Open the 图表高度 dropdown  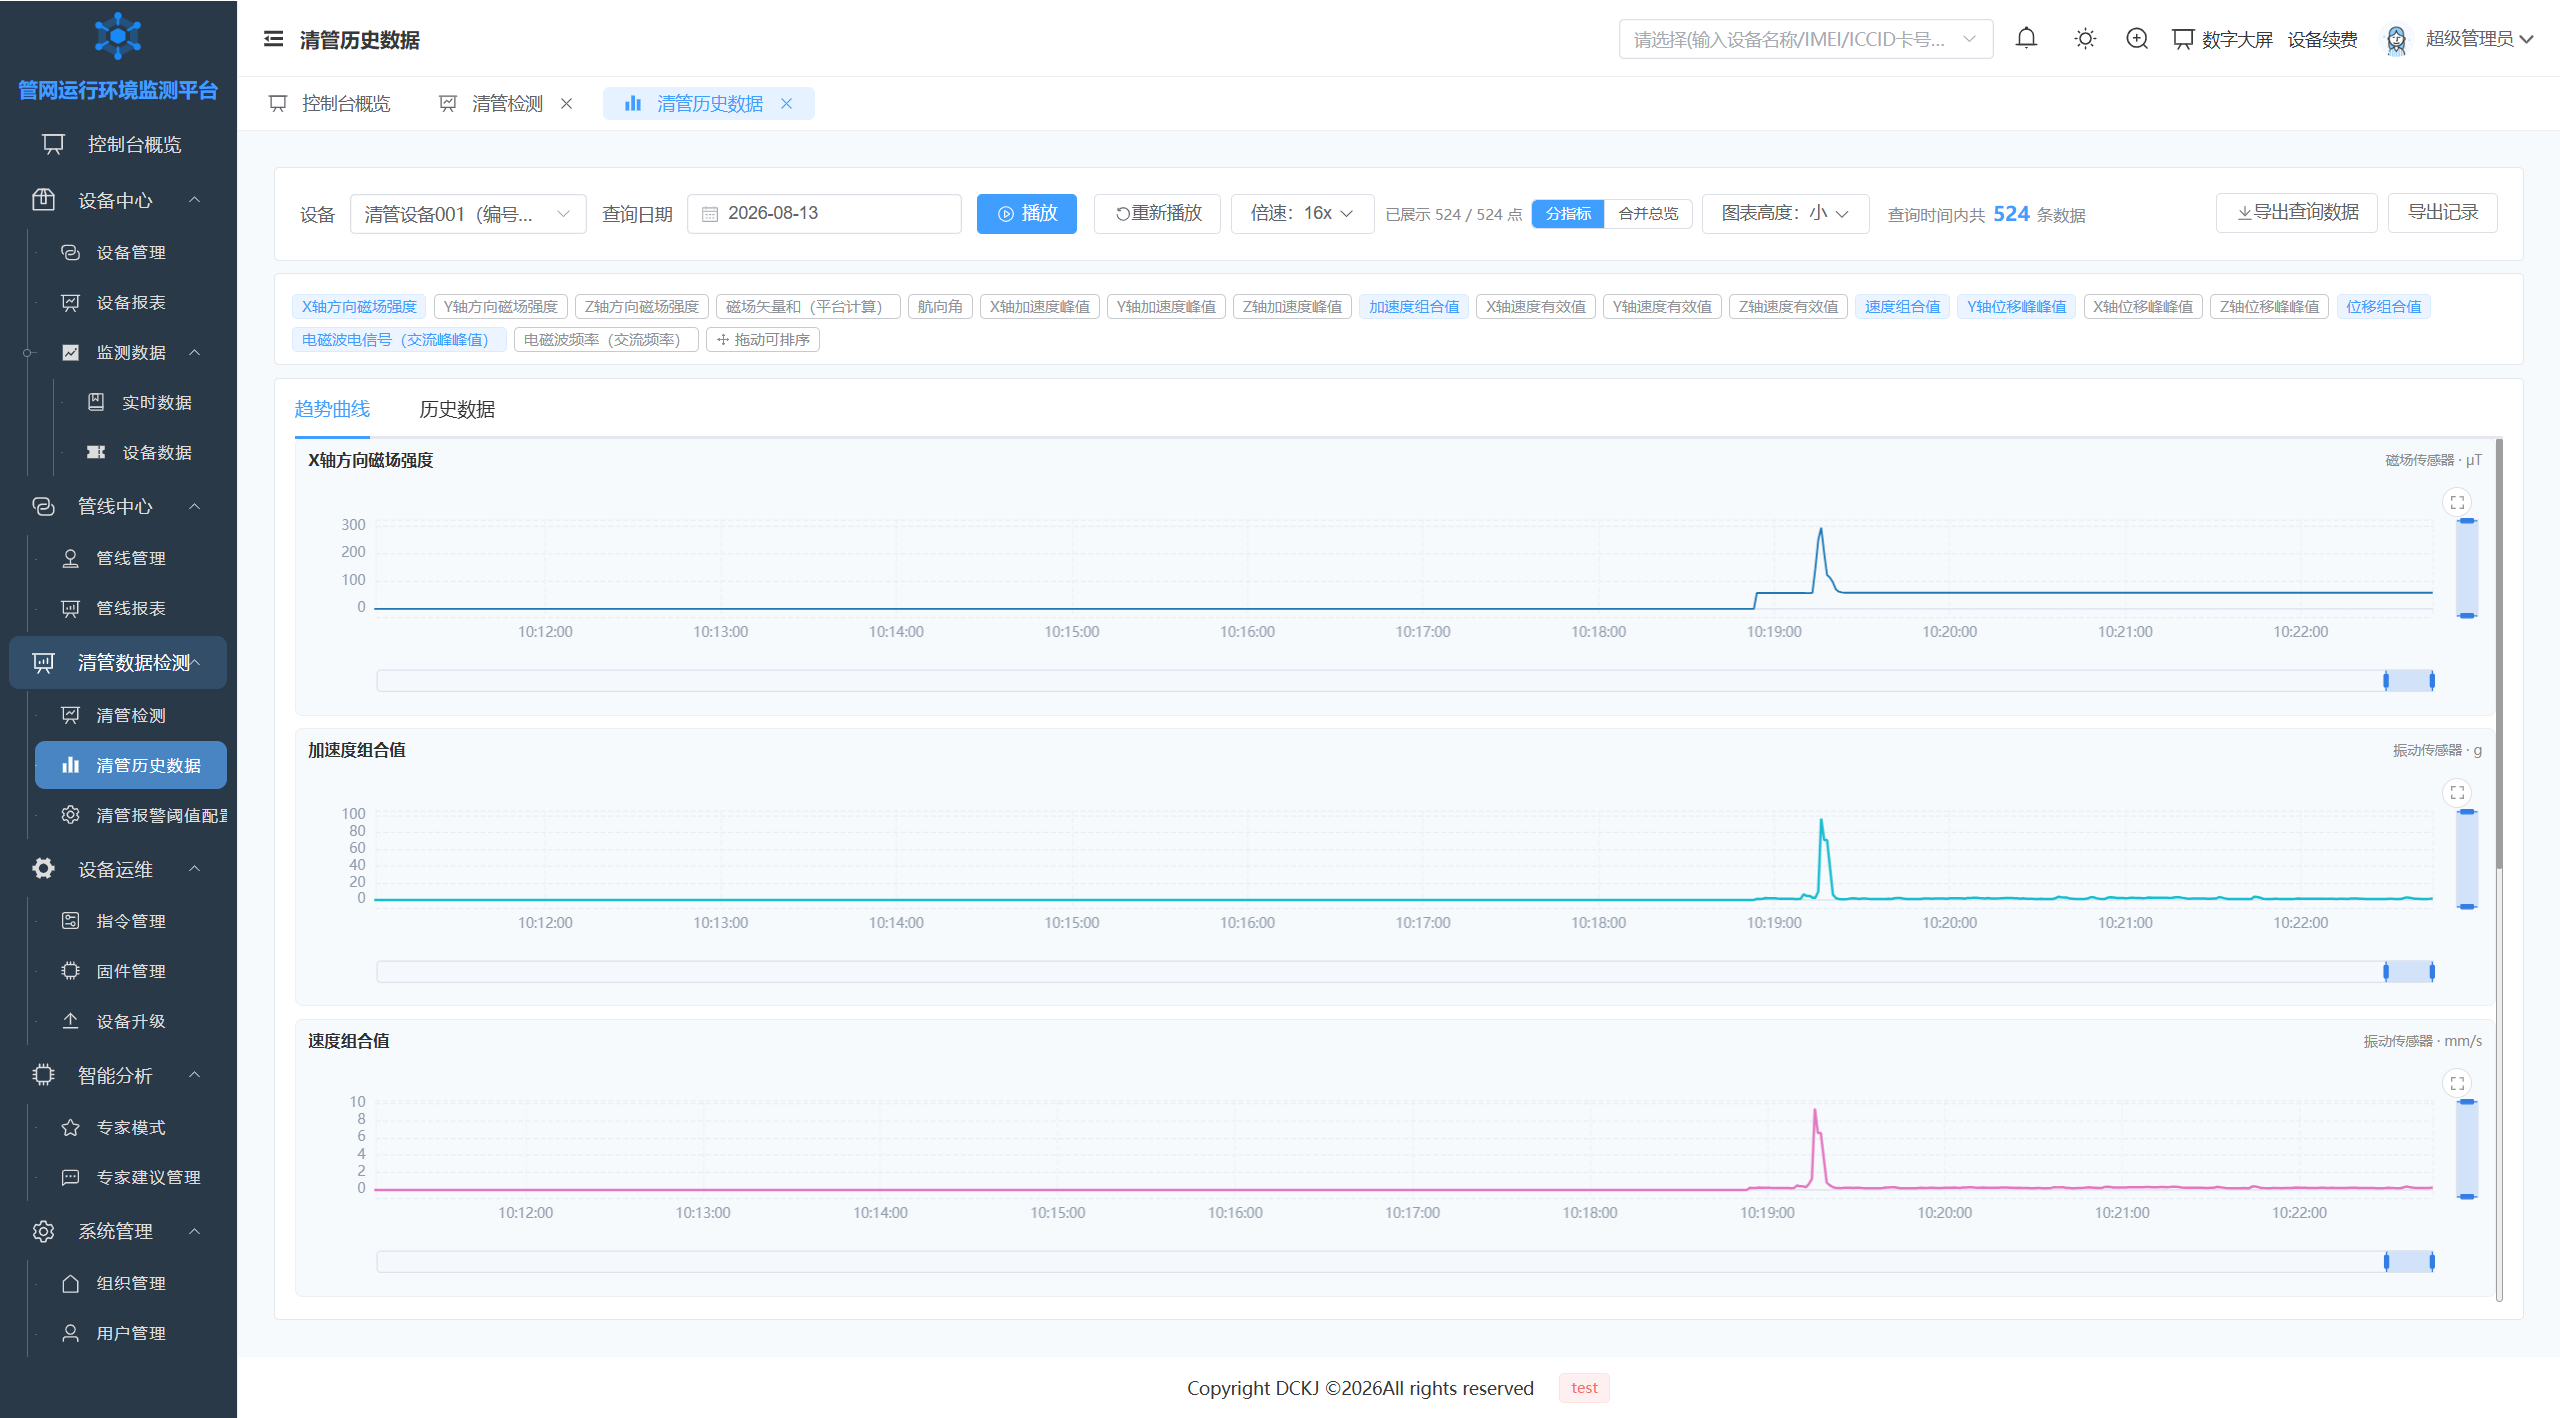[1785, 214]
